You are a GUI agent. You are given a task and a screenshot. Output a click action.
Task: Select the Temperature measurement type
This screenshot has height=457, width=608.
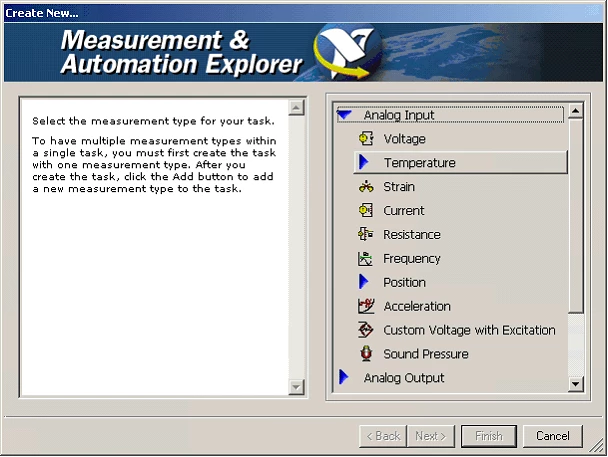click(419, 163)
